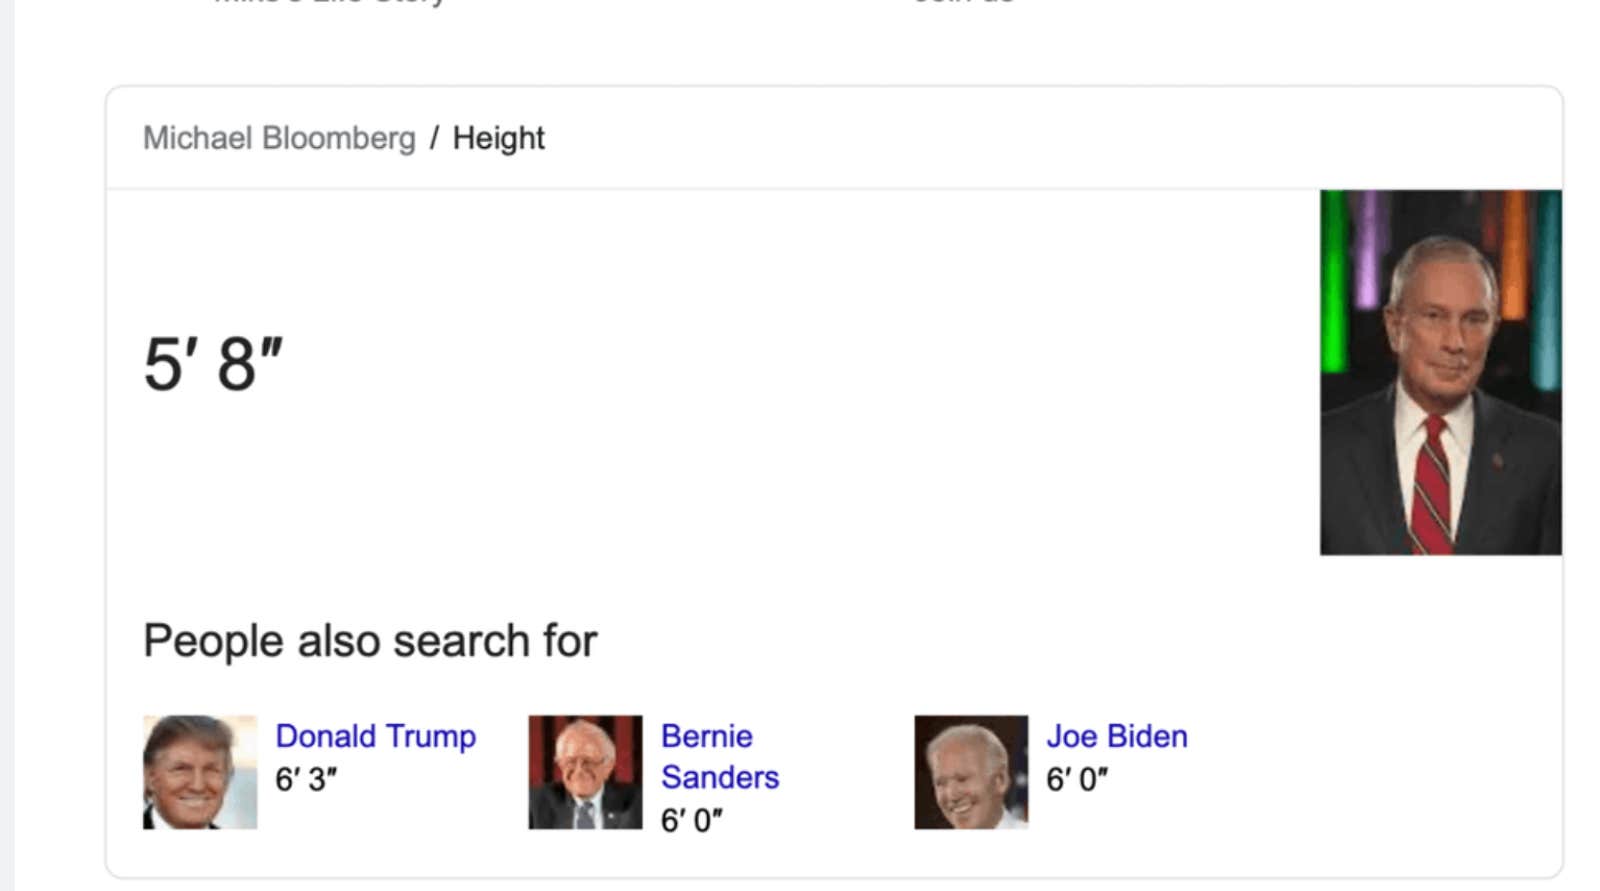The image size is (1600, 891).
Task: Click the panel header area
Action: [800, 138]
